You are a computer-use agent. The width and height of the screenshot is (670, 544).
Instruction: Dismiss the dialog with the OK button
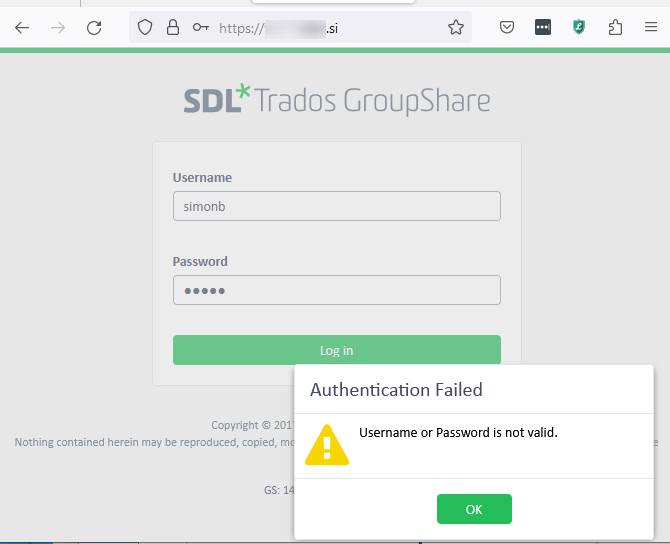coord(474,509)
